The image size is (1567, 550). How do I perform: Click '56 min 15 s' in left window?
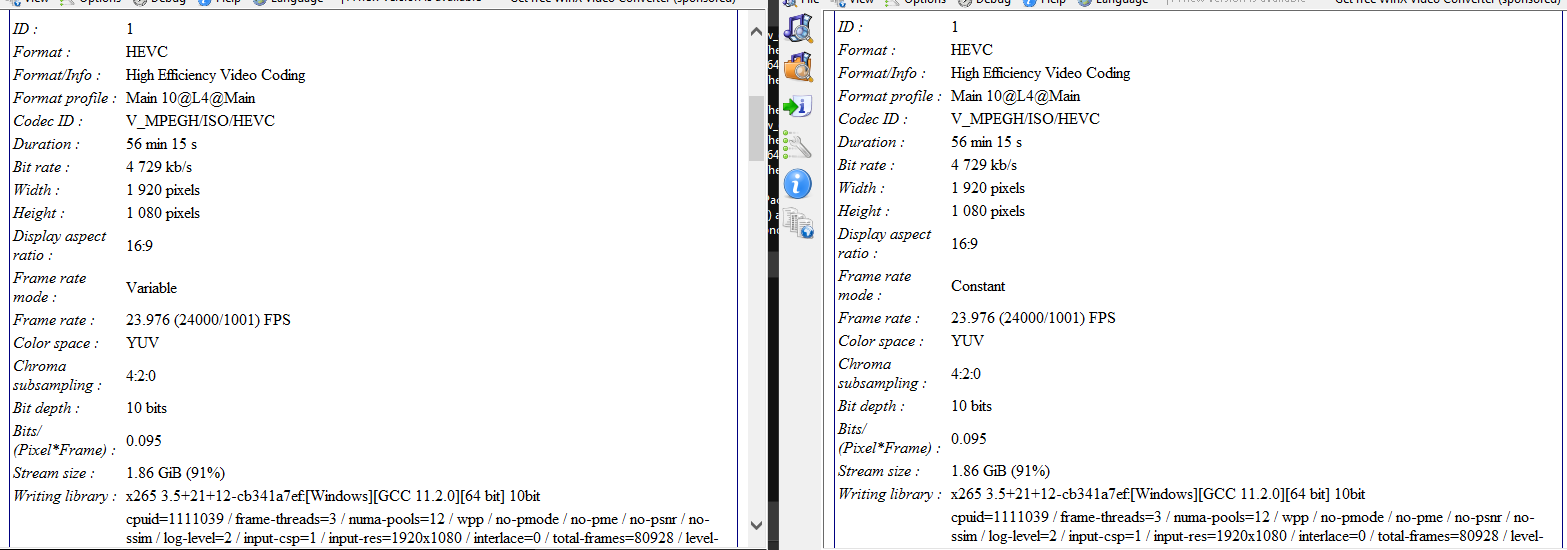coord(162,144)
